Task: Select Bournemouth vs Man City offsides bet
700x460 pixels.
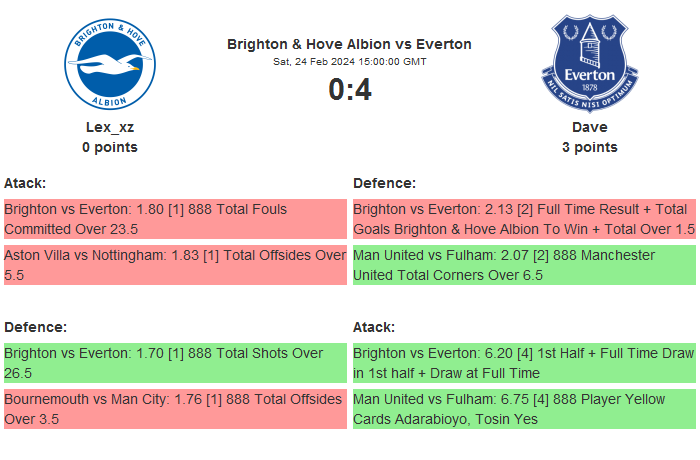Action: [x=174, y=409]
